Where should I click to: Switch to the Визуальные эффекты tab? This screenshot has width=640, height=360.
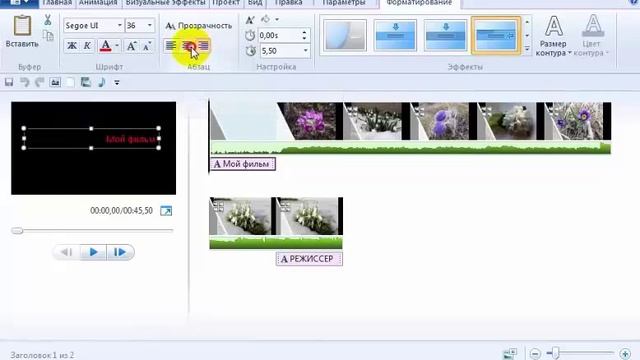tap(165, 3)
